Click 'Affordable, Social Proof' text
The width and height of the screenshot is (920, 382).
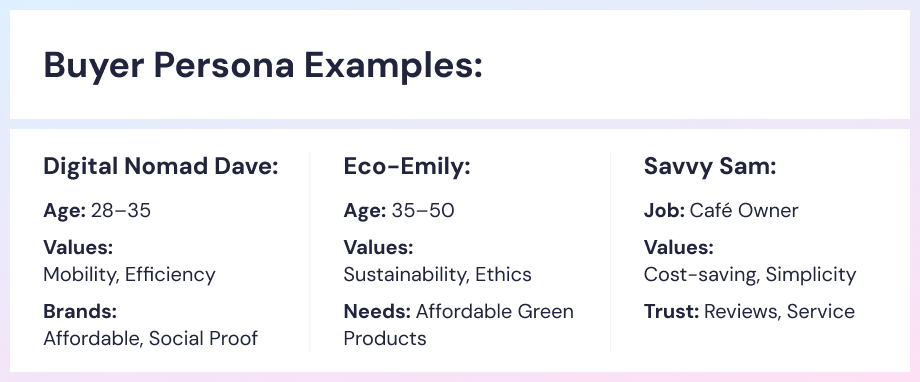click(151, 338)
